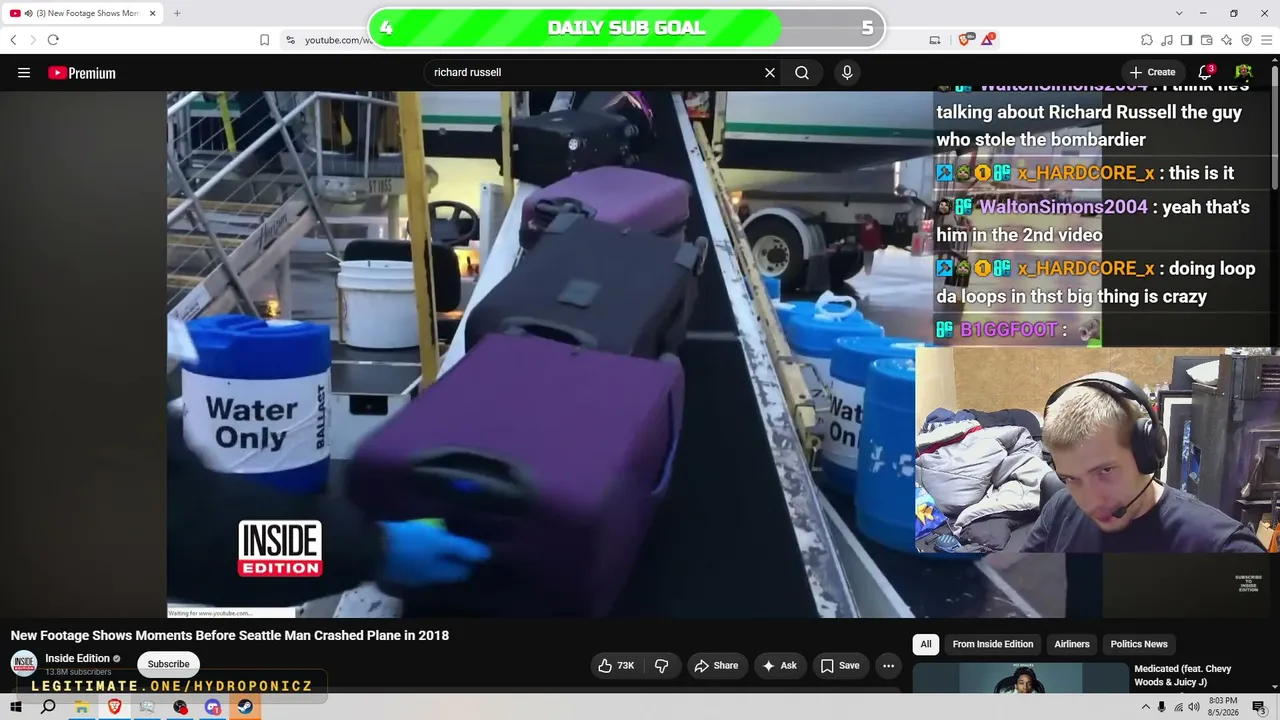Image resolution: width=1280 pixels, height=720 pixels.
Task: Click the Ask button
Action: click(779, 665)
